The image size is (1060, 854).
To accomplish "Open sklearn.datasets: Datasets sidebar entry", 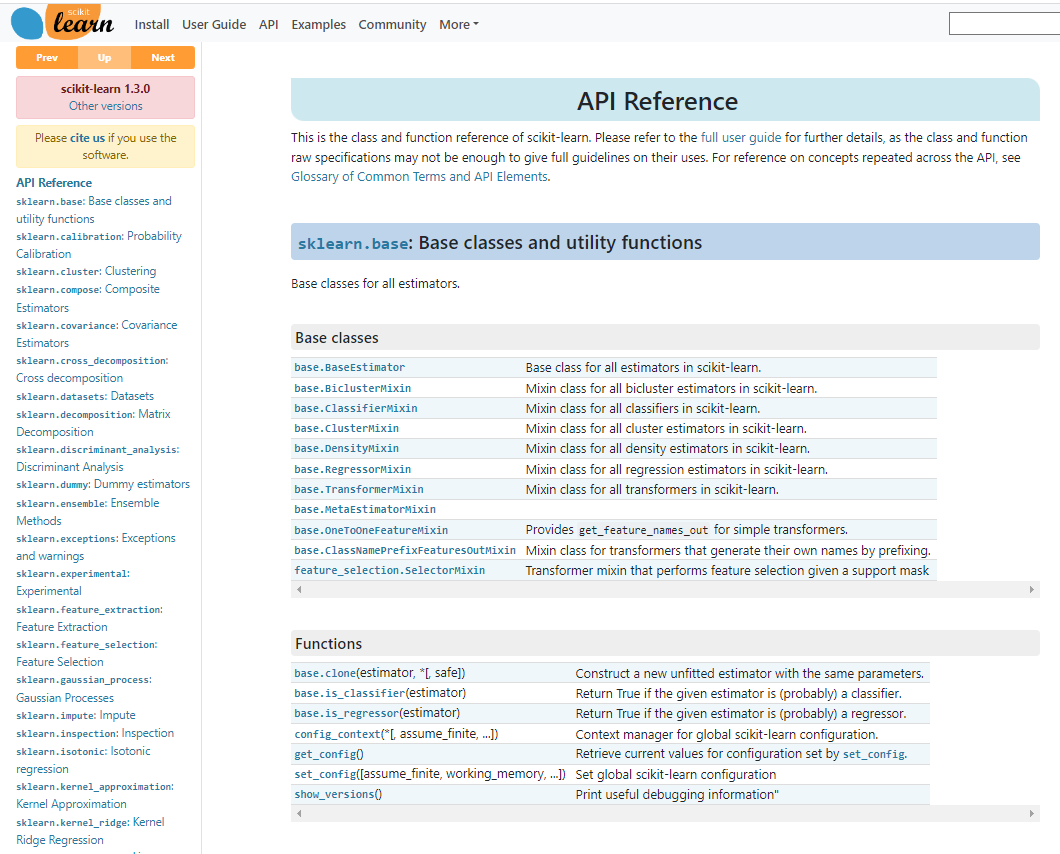I will (x=85, y=396).
